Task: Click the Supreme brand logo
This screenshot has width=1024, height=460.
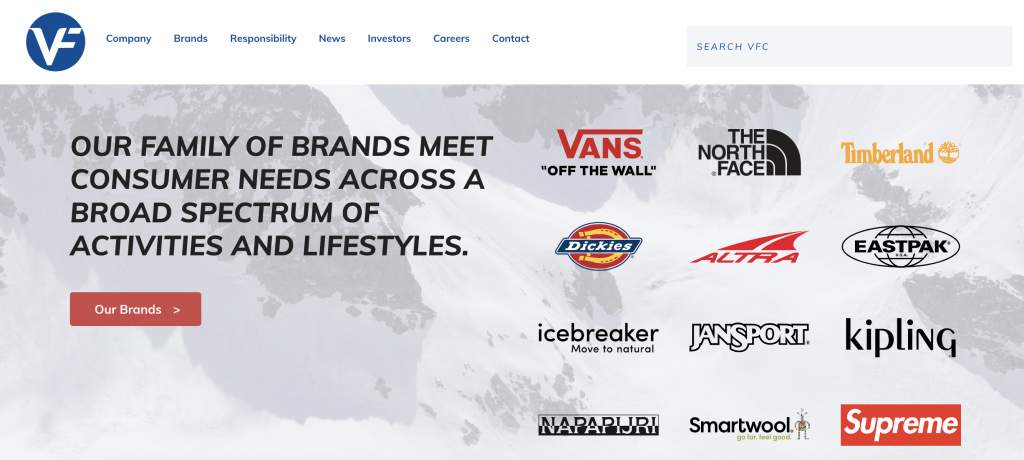Action: [x=901, y=425]
